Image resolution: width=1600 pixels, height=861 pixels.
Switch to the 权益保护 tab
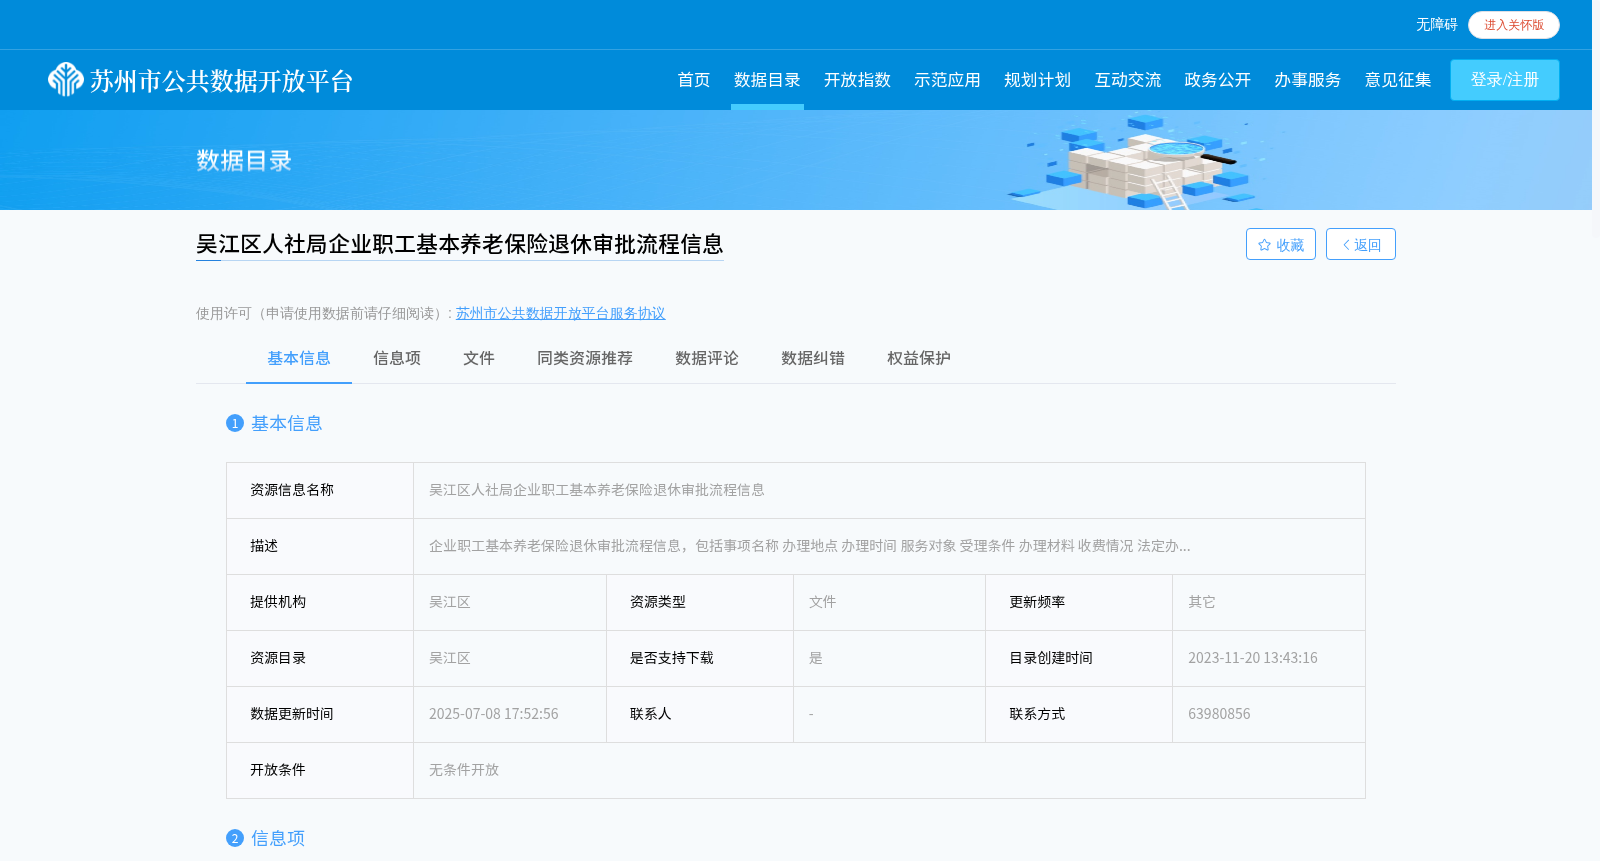(919, 358)
